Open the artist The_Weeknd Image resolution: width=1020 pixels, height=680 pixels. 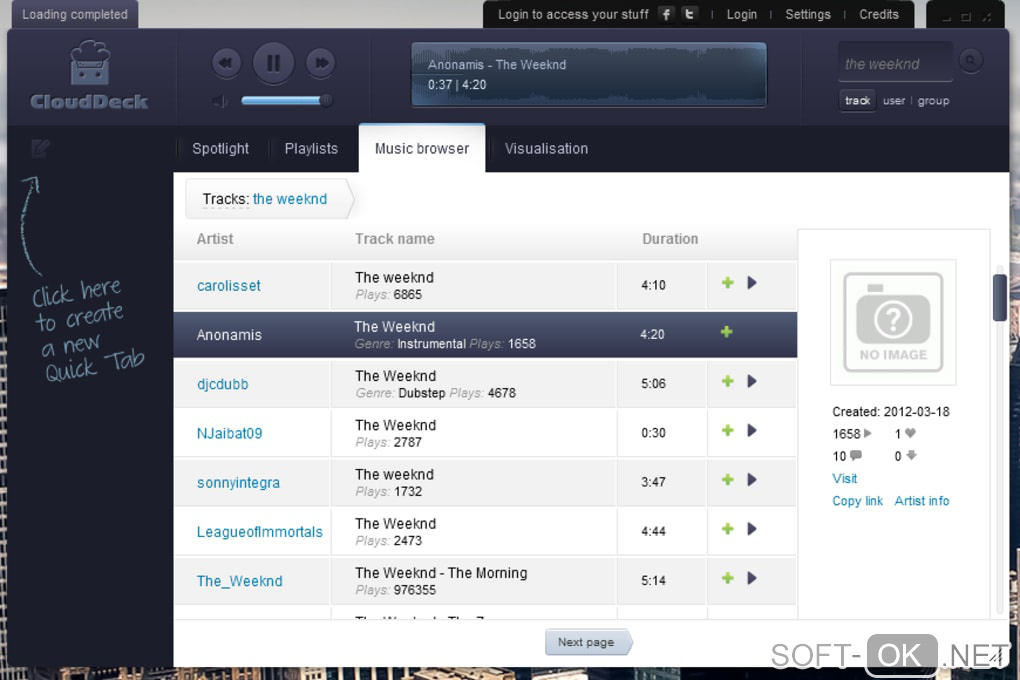click(x=239, y=581)
